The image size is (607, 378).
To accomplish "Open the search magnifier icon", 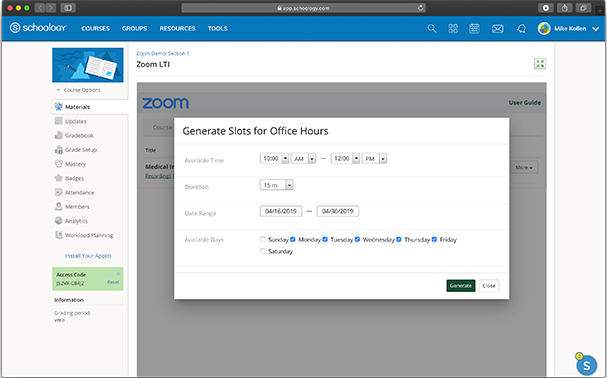I will 432,28.
